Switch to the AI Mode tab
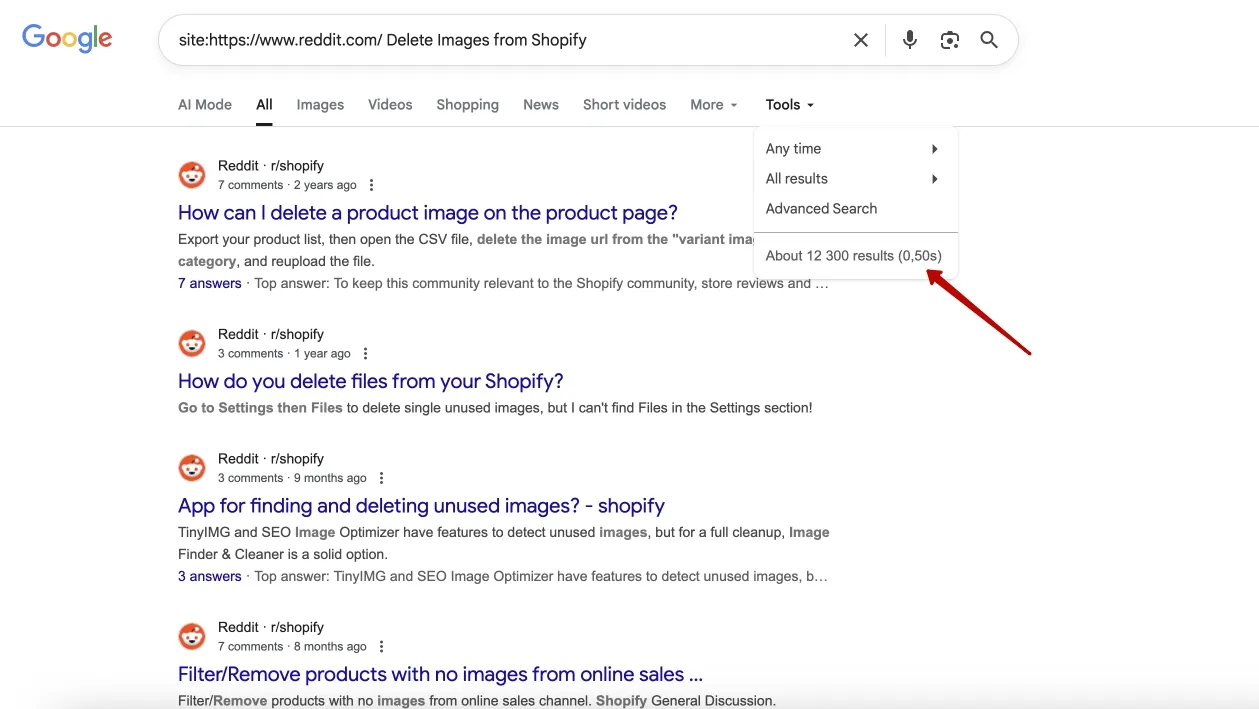The height and width of the screenshot is (709, 1259). coord(204,104)
